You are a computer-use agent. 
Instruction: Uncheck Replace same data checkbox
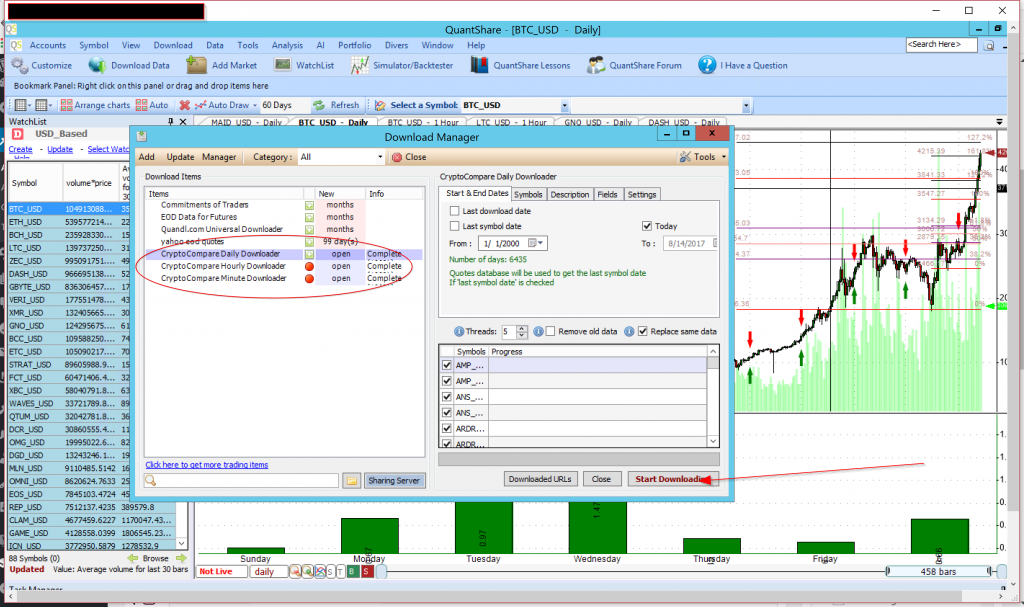point(643,332)
